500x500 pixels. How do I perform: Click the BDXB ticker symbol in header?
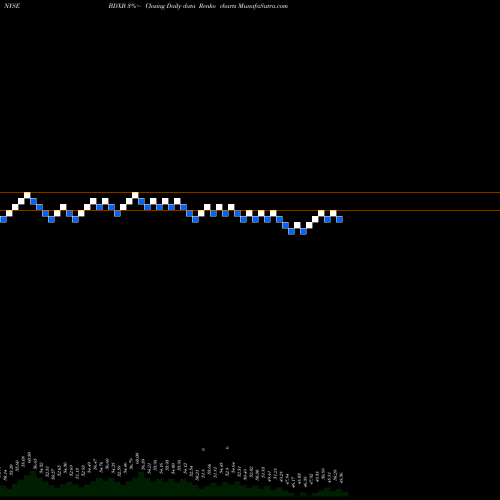(x=117, y=6)
